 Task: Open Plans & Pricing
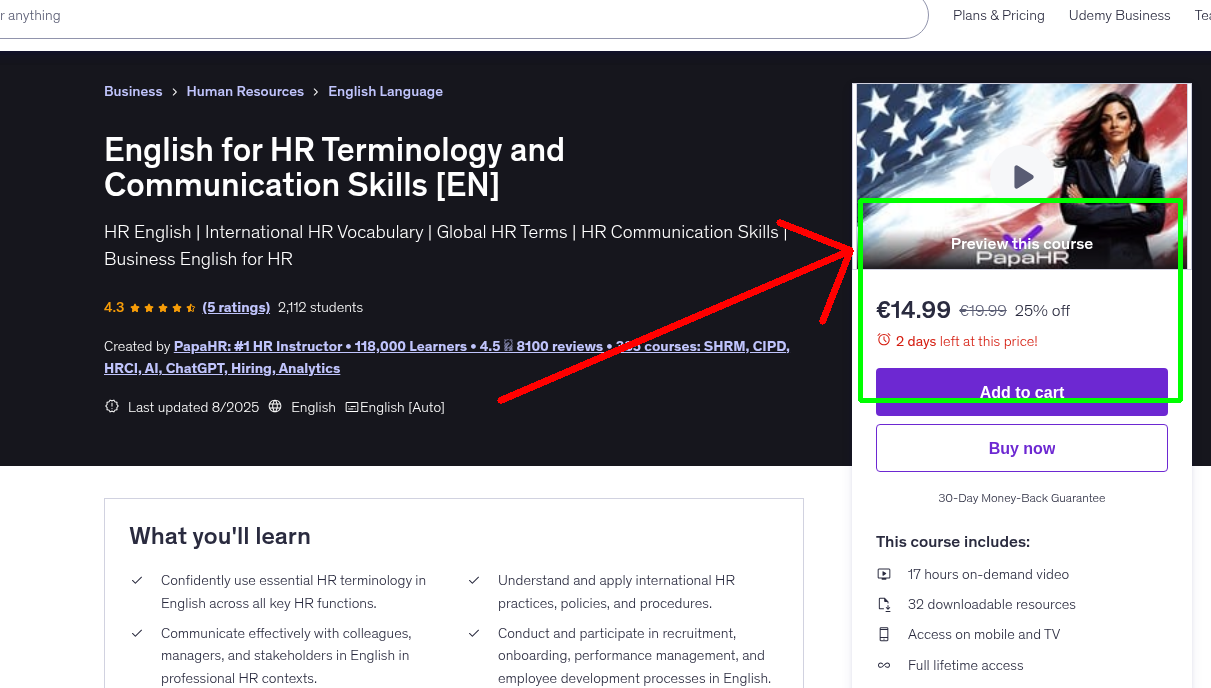(998, 15)
